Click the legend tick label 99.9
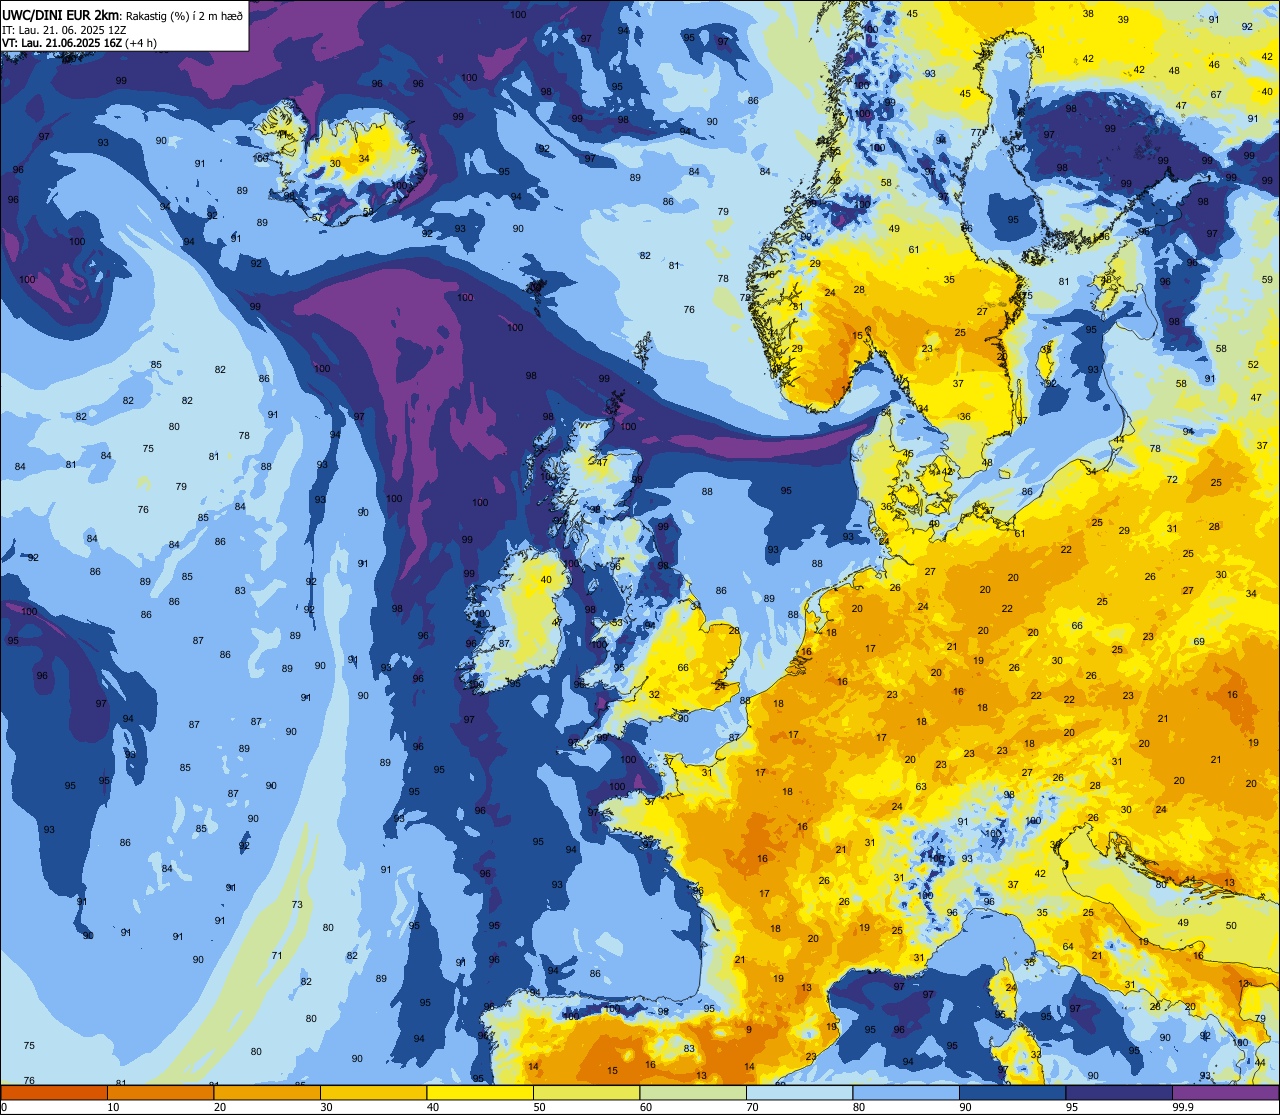The height and width of the screenshot is (1115, 1280). (x=1184, y=1107)
